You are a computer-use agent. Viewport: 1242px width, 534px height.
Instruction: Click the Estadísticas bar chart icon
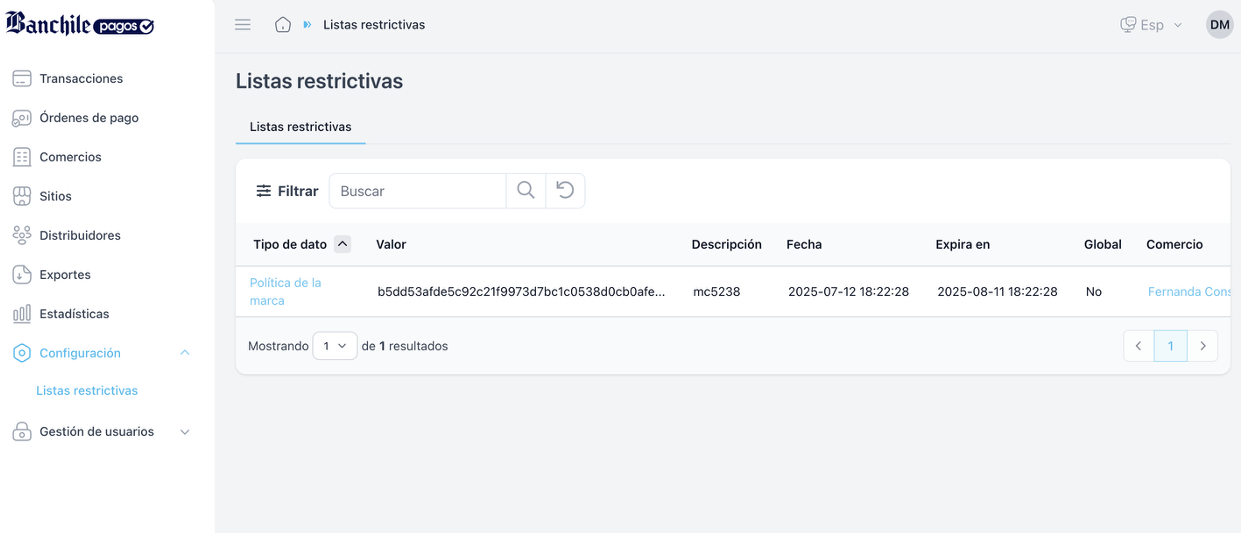[22, 314]
